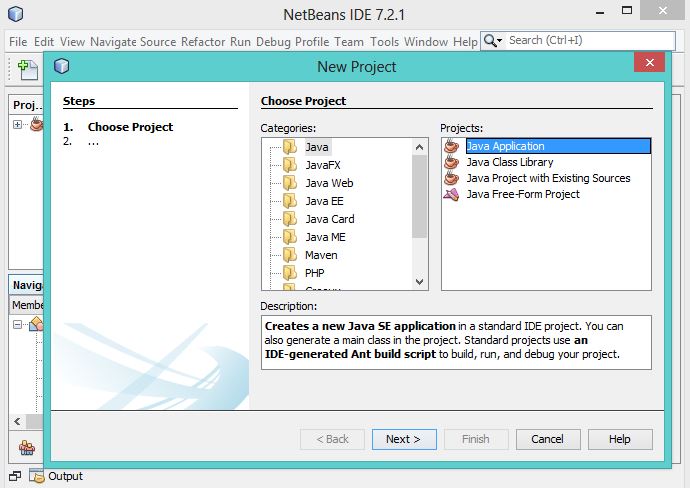Click the Java Application coffee cup icon

point(451,146)
